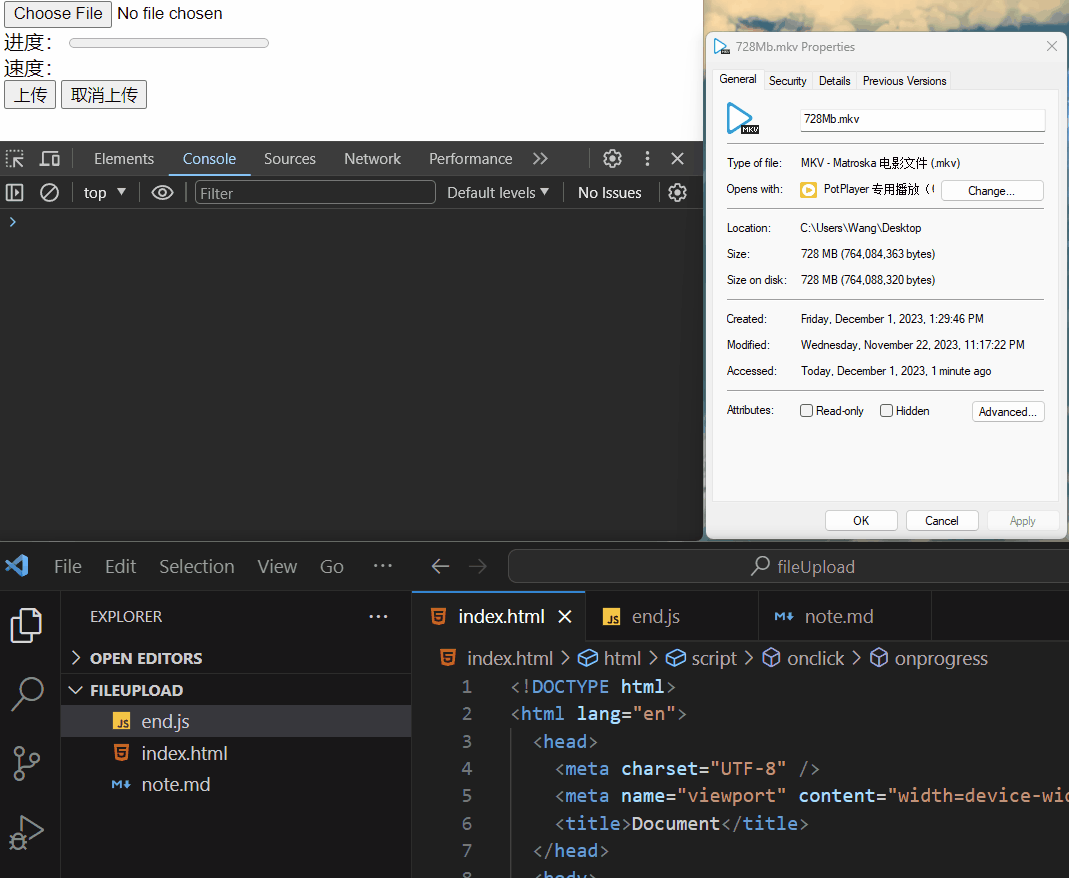Click the upload progress bar
Viewport: 1069px width, 878px height.
click(169, 43)
